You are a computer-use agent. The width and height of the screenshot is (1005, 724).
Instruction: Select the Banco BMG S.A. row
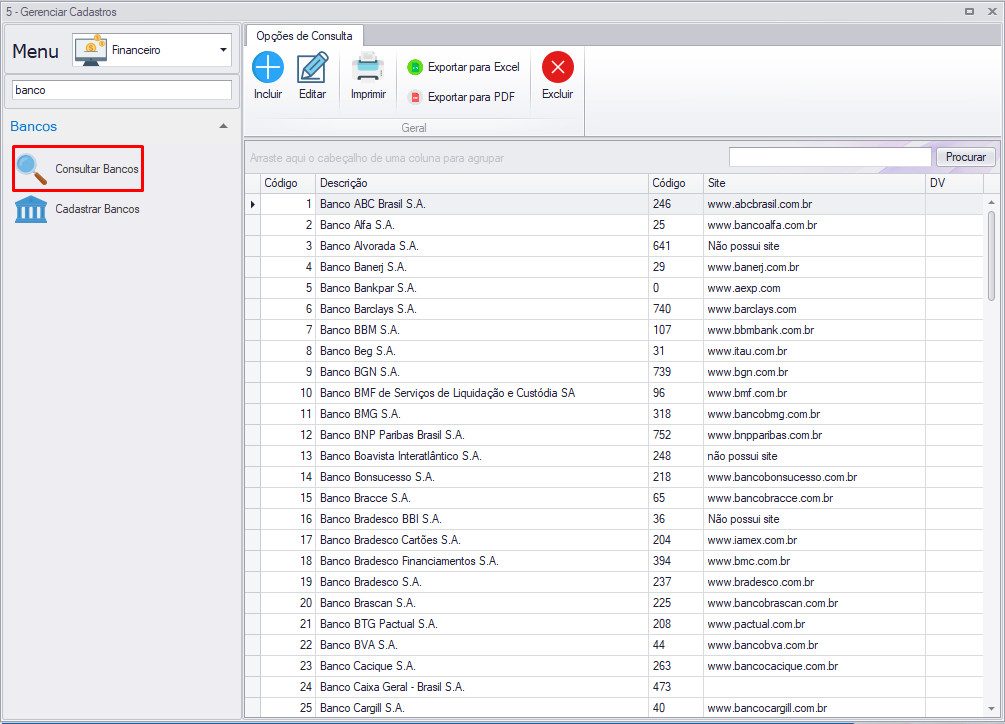click(x=614, y=414)
